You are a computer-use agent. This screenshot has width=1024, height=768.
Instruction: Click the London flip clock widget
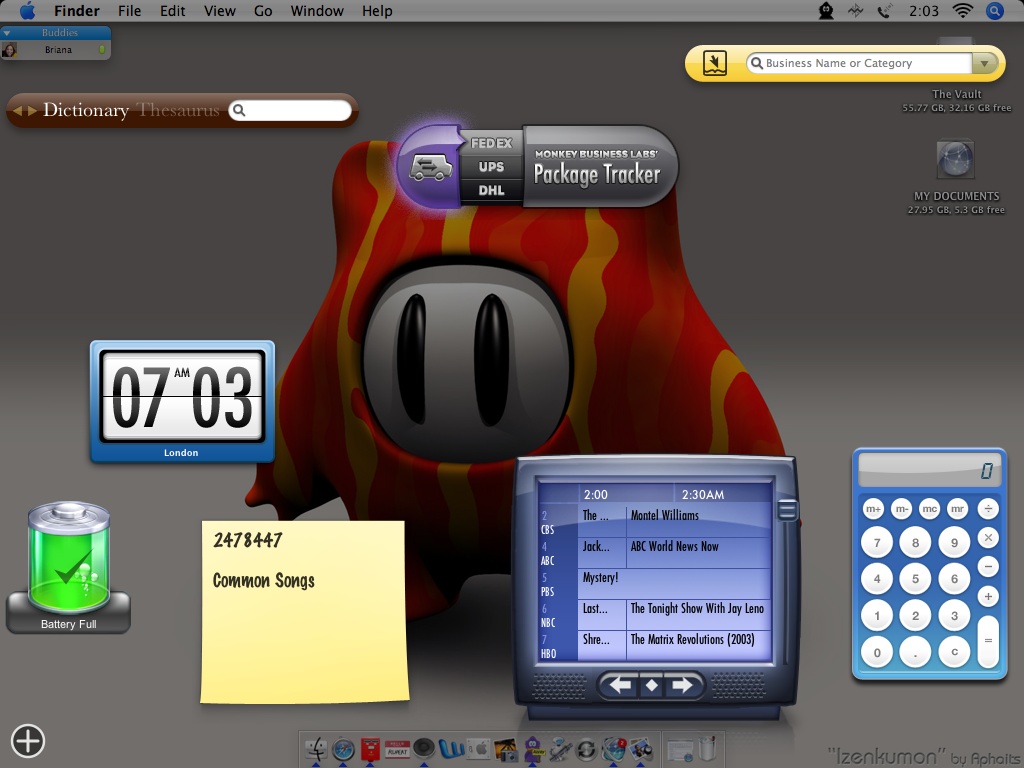(x=182, y=402)
